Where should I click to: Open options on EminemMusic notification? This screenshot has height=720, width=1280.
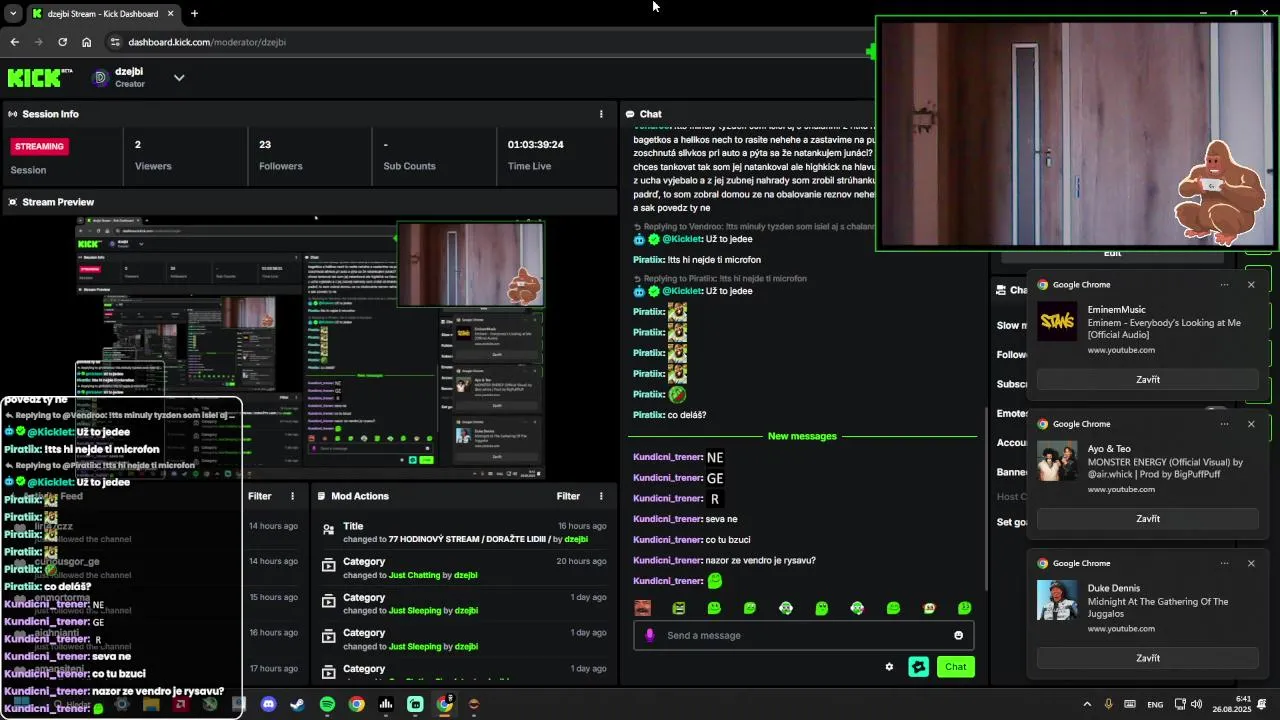1224,285
